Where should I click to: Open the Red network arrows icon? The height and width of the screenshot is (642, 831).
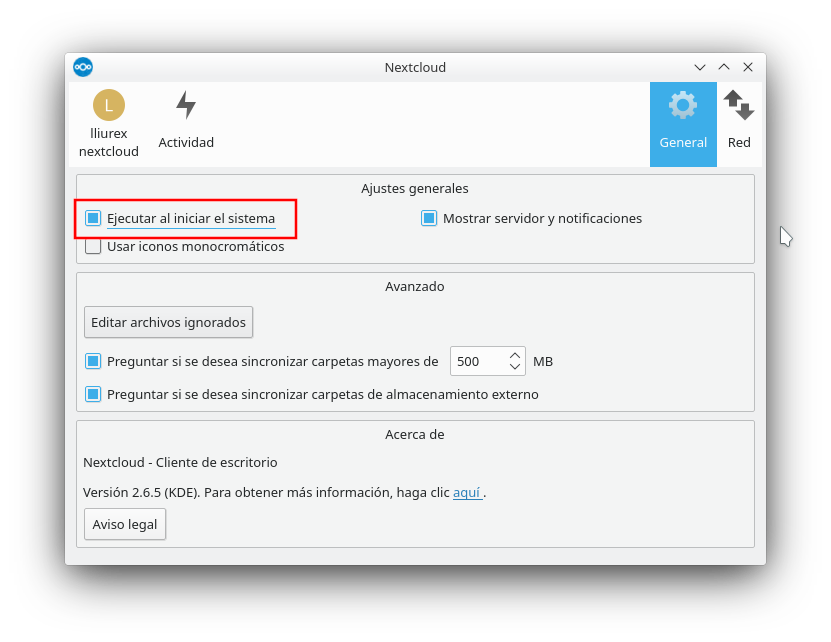(739, 105)
